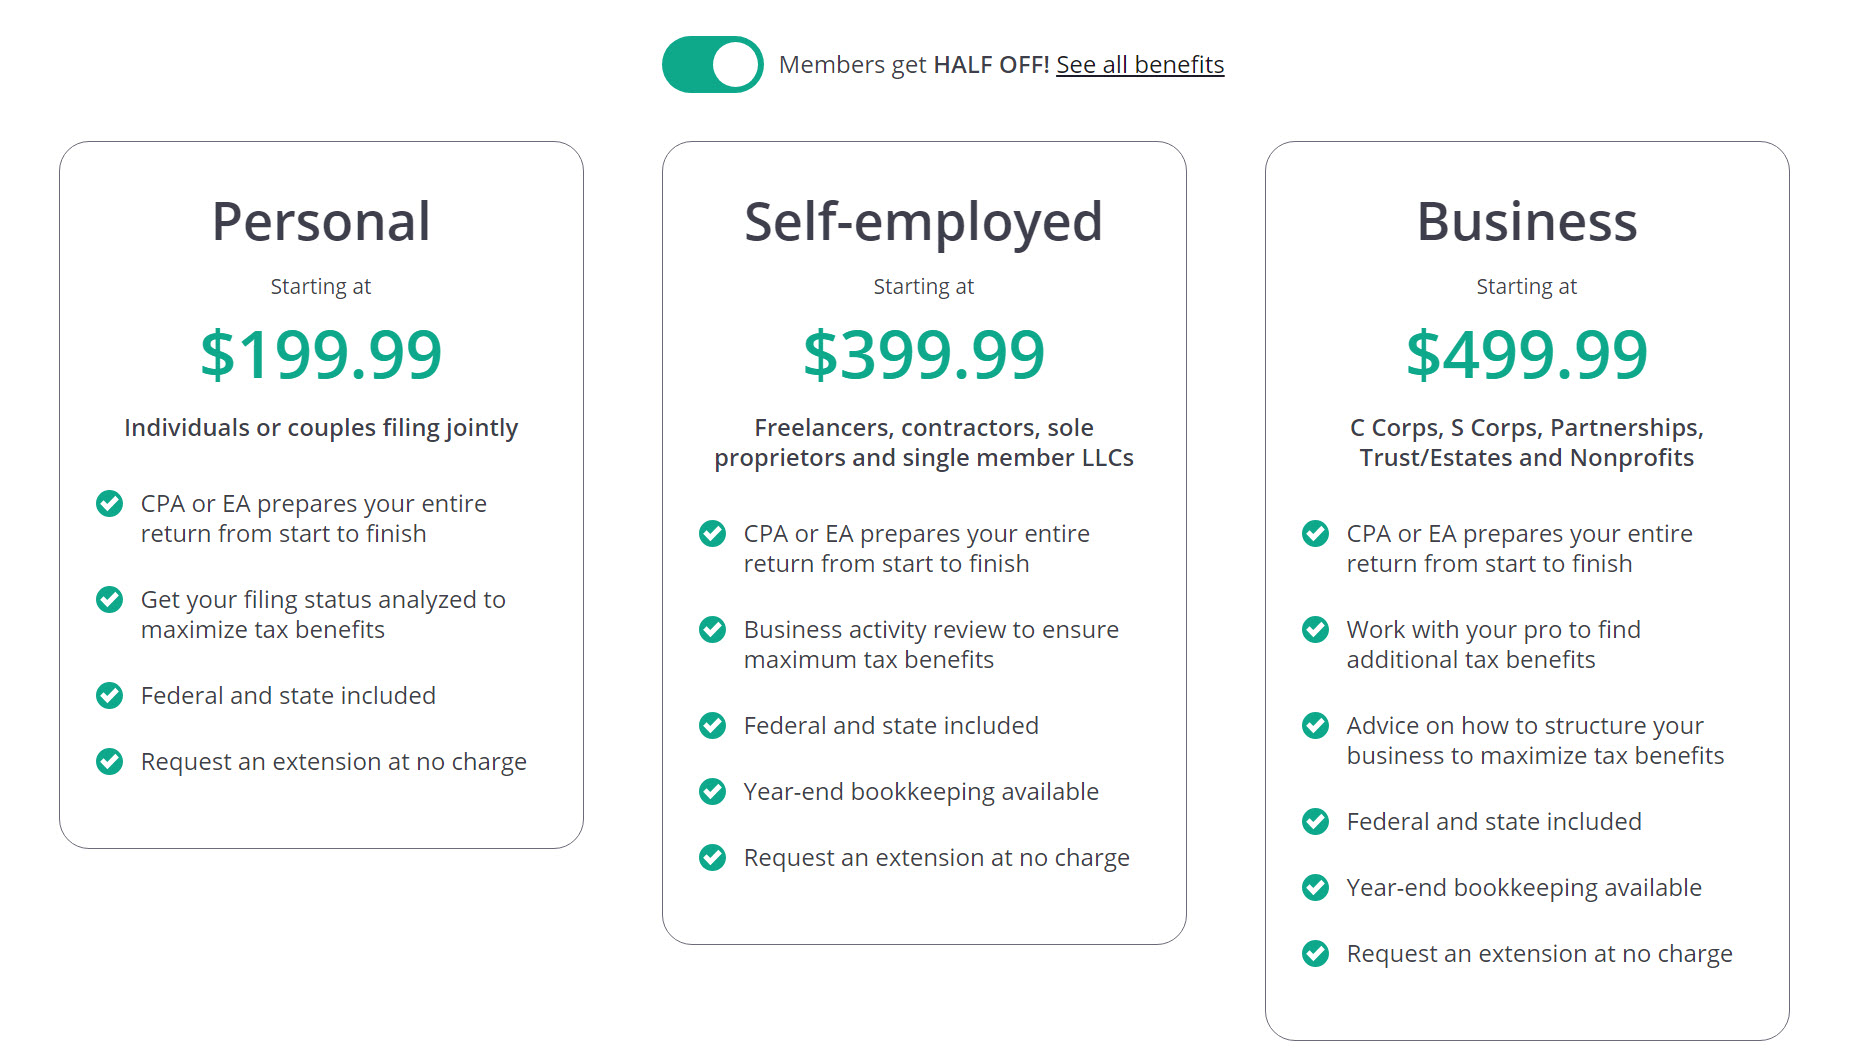This screenshot has height=1061, width=1858.
Task: Click checkmark beside Personal CPA or EA prepares
Action: [109, 504]
